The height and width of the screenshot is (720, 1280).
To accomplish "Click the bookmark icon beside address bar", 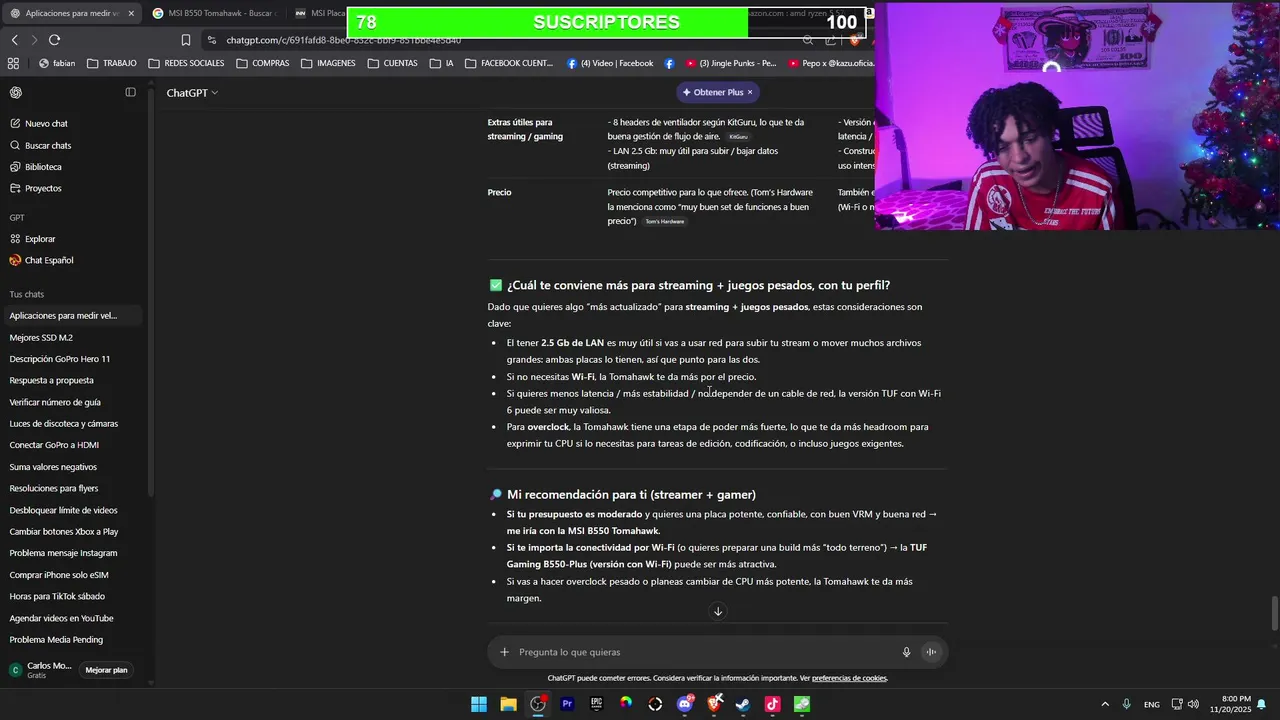I will click(186, 40).
